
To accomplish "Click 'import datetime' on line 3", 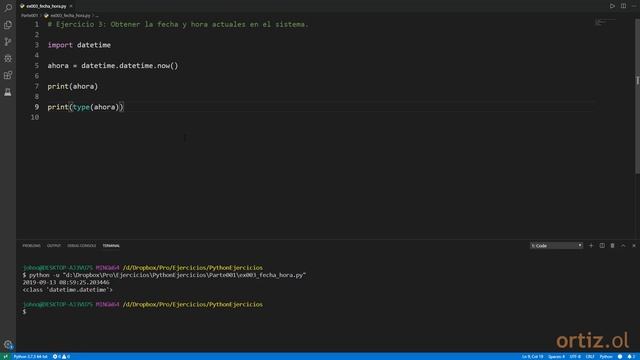I will click(79, 45).
